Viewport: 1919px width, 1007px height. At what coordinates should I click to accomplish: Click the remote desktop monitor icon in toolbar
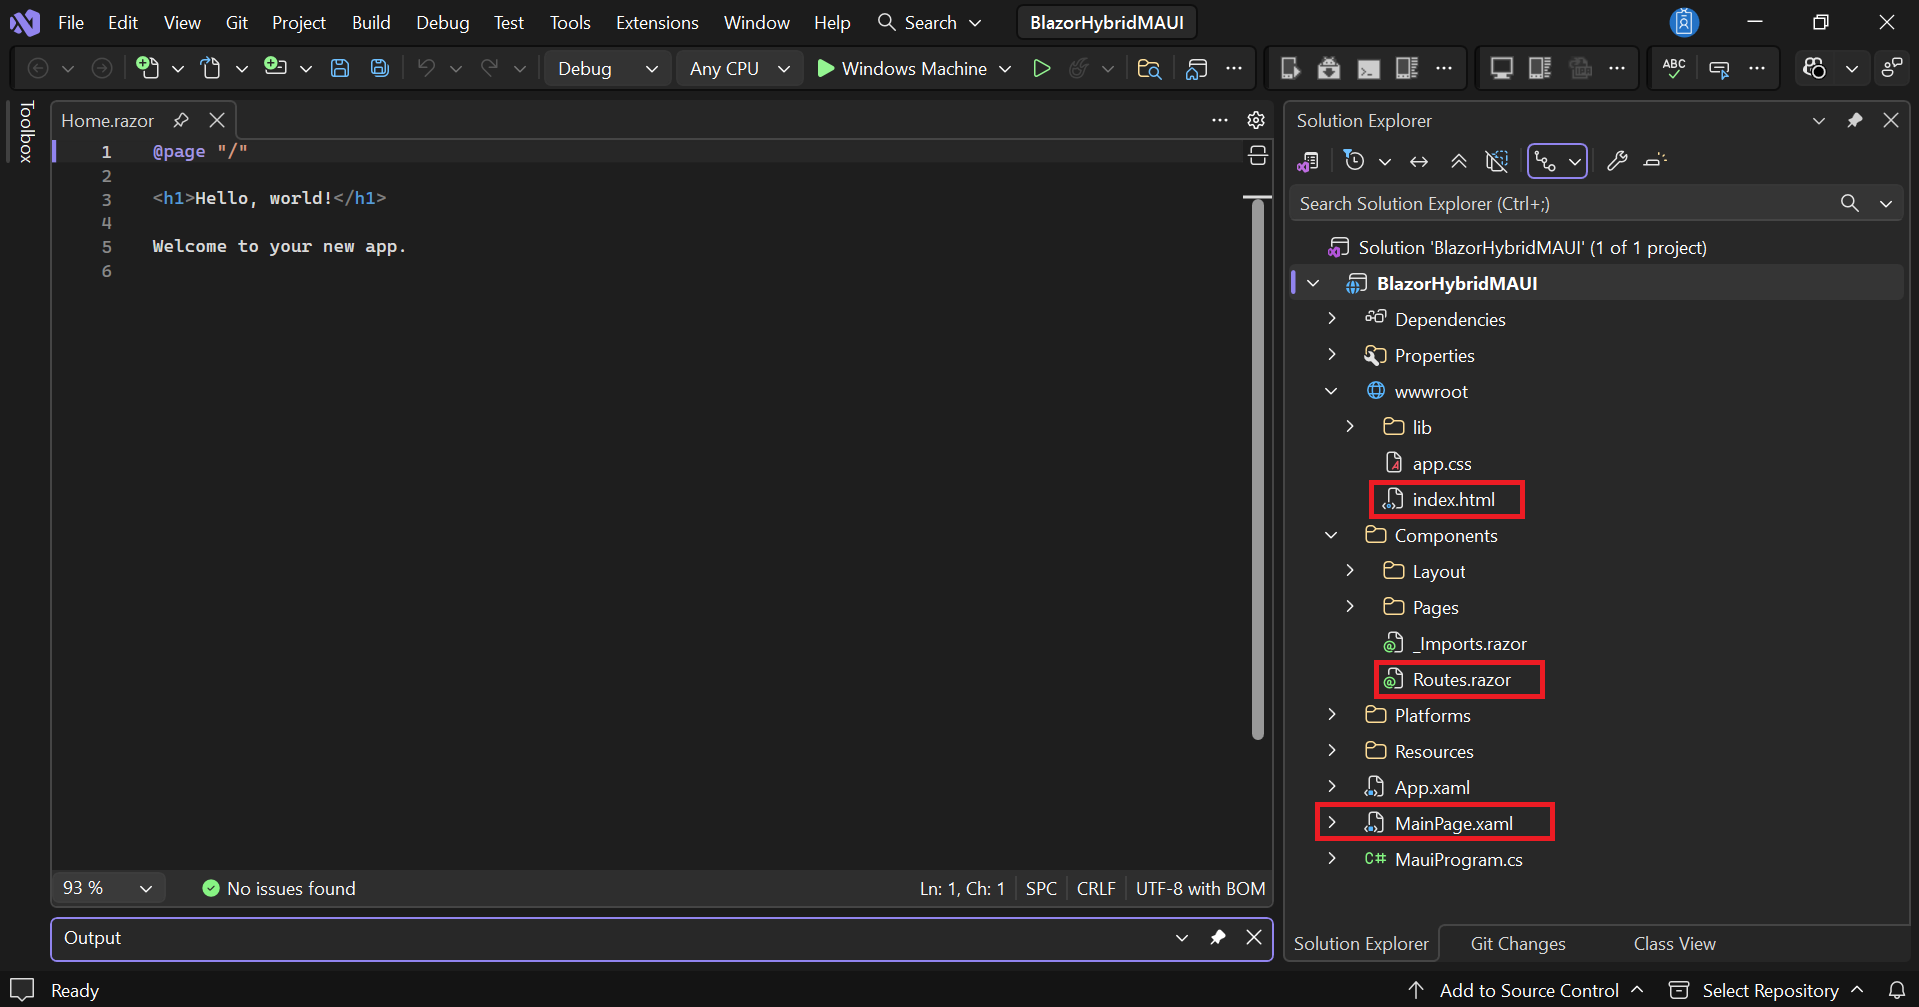pyautogui.click(x=1501, y=68)
